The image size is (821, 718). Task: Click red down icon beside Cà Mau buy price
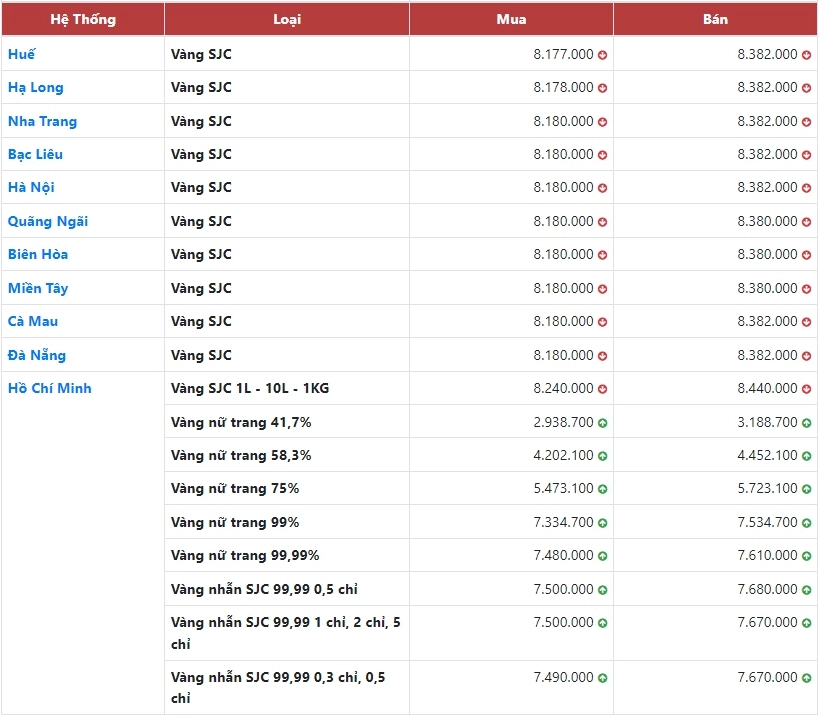[x=603, y=322]
